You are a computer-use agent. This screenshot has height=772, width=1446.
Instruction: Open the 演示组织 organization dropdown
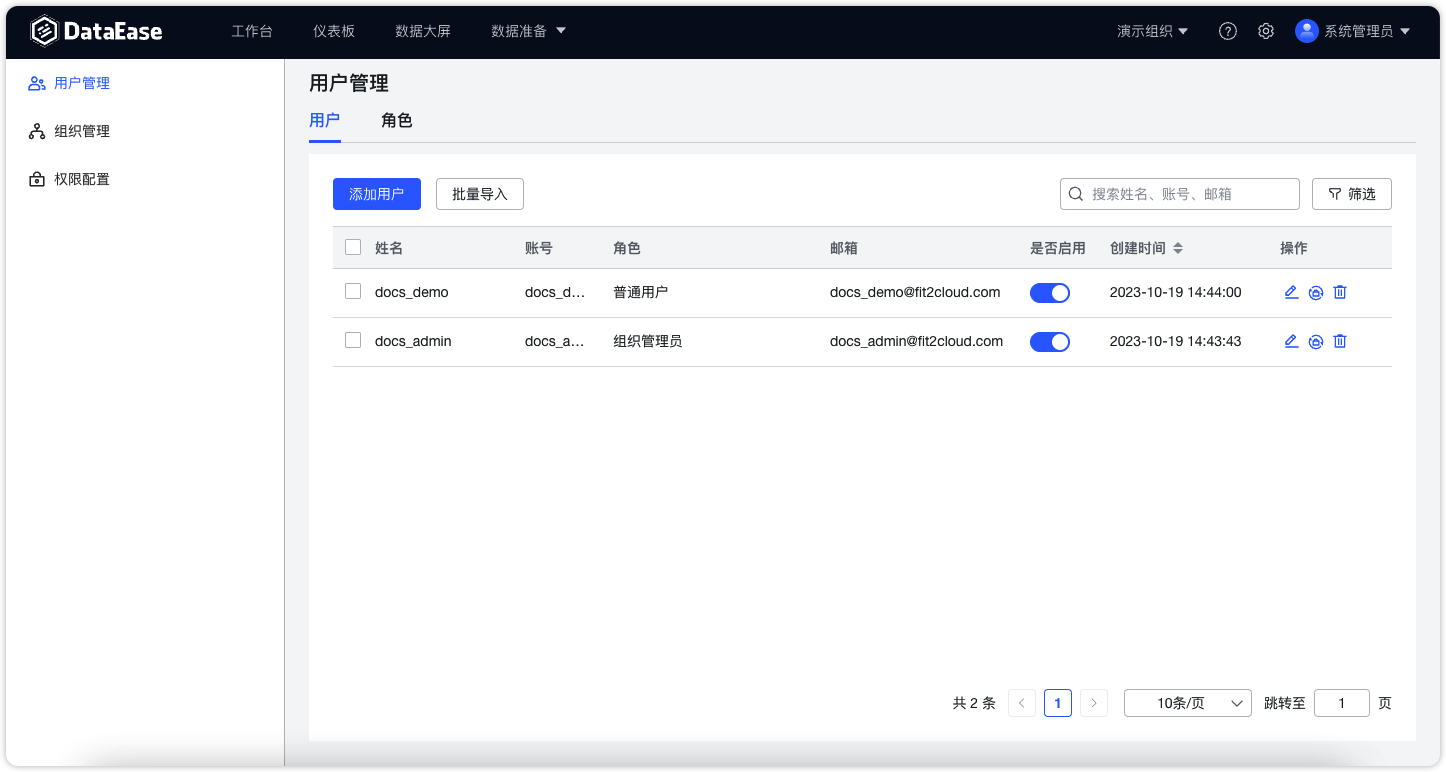point(1153,31)
